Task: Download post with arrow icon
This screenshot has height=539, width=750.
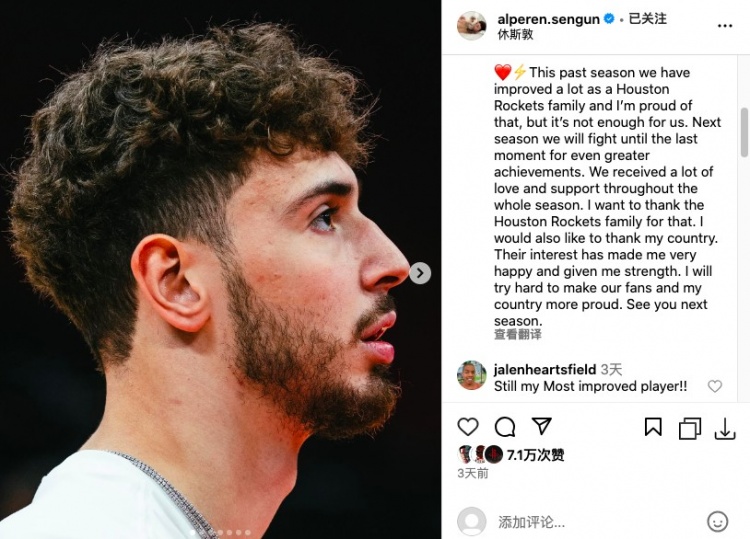Action: tap(725, 428)
